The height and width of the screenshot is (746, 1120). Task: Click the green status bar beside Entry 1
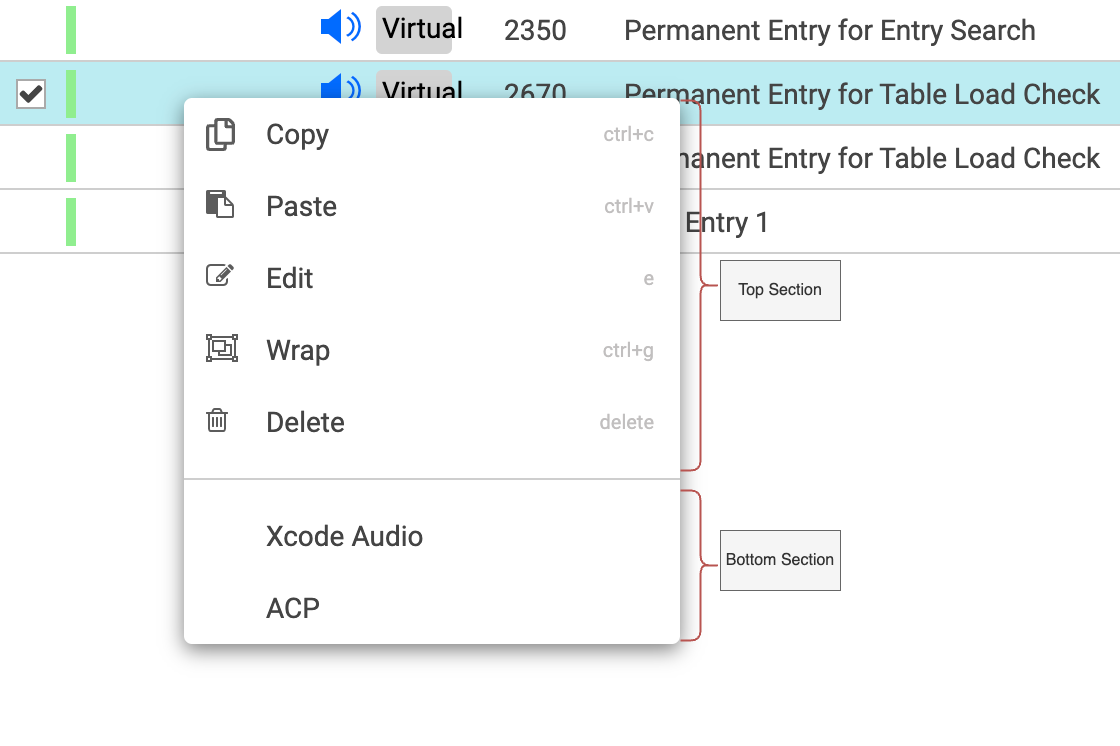coord(71,222)
